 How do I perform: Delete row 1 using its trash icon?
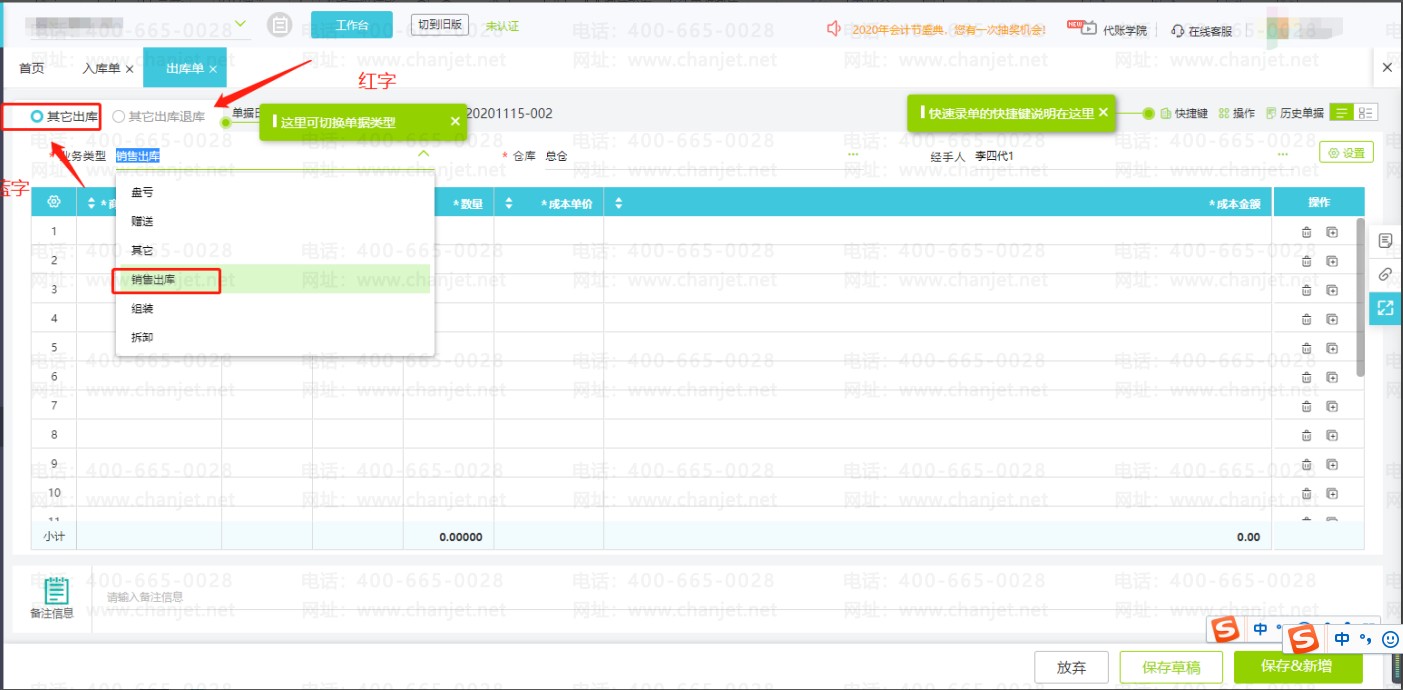click(1306, 232)
